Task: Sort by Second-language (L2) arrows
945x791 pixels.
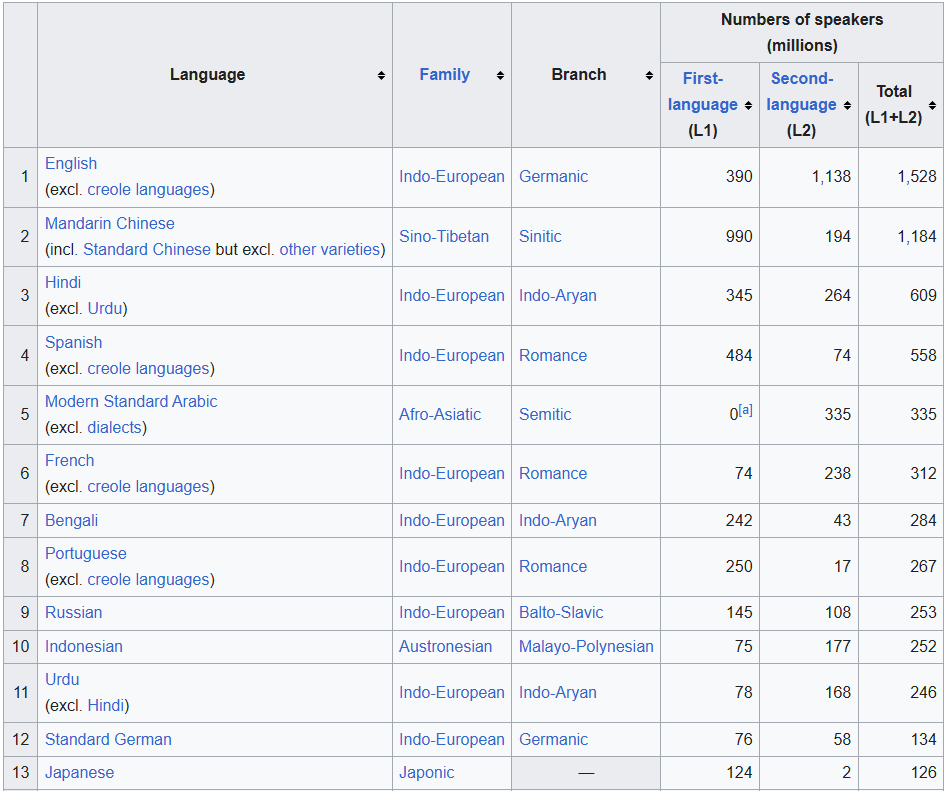Action: click(847, 106)
